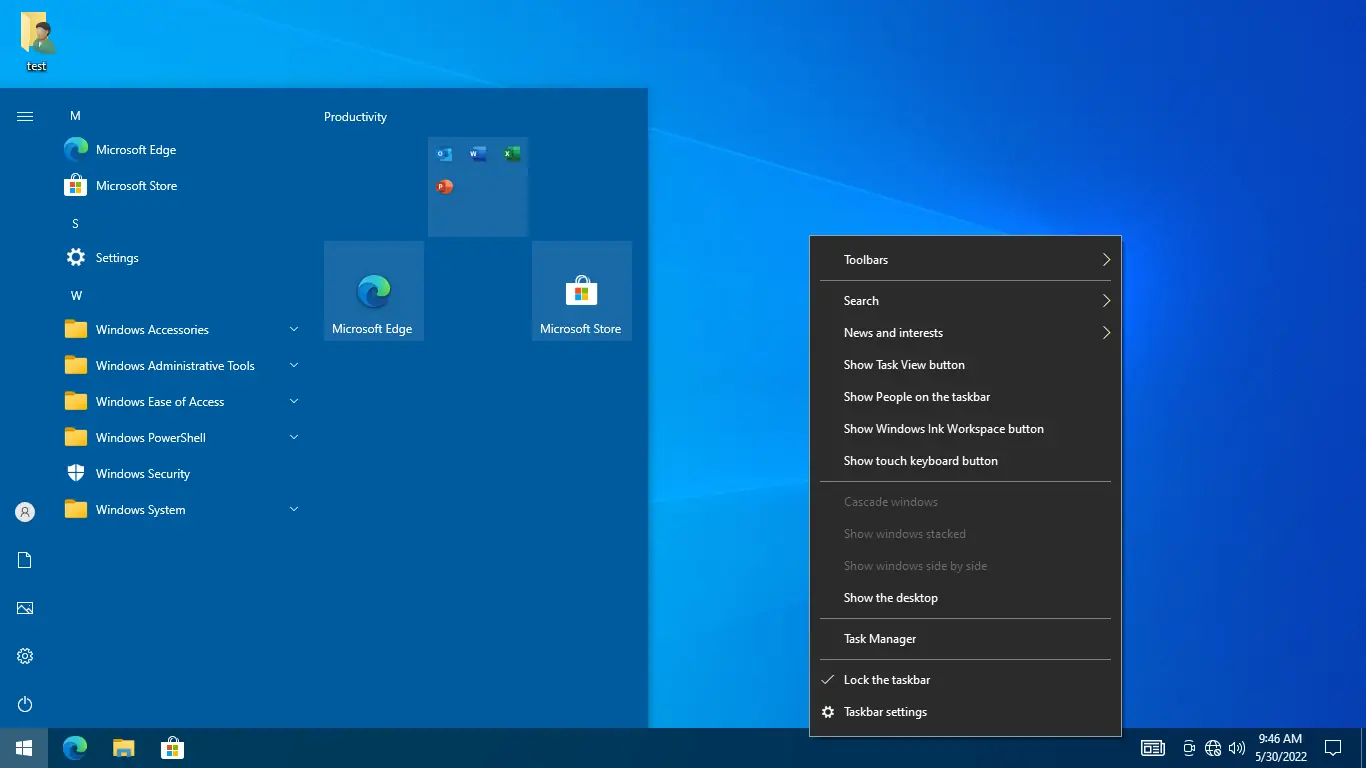This screenshot has height=768, width=1366.
Task: Expand the Start hamburger menu
Action: pos(25,117)
